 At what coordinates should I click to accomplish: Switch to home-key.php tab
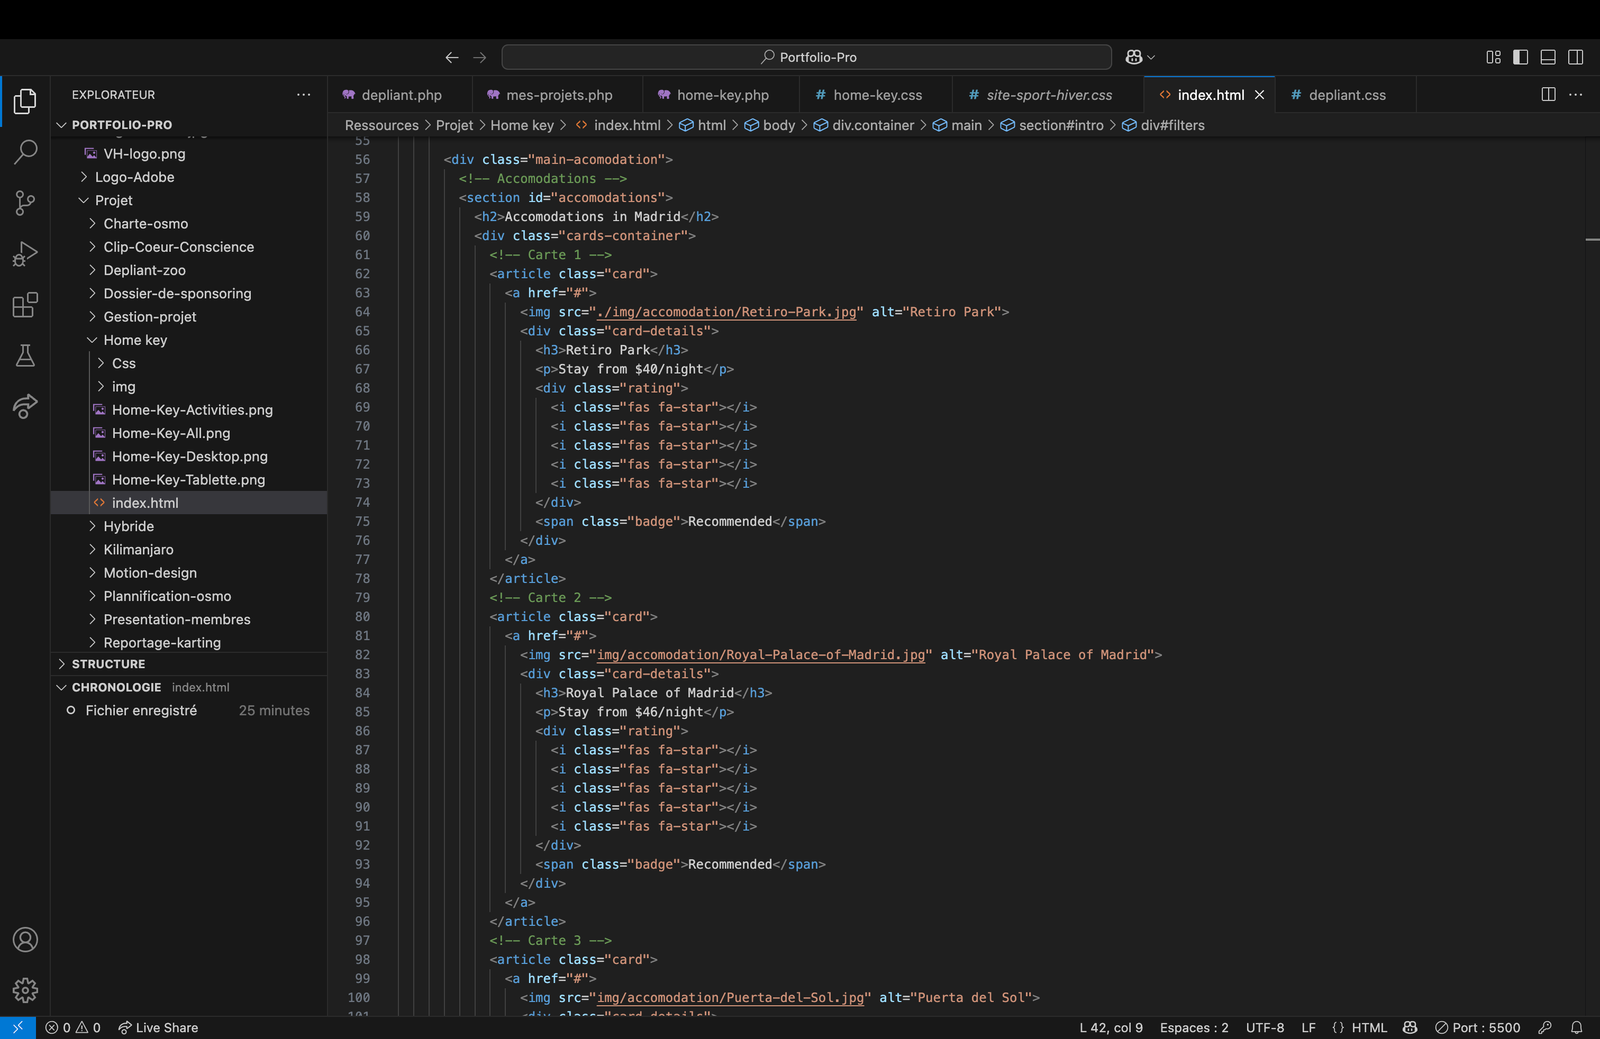click(x=722, y=95)
